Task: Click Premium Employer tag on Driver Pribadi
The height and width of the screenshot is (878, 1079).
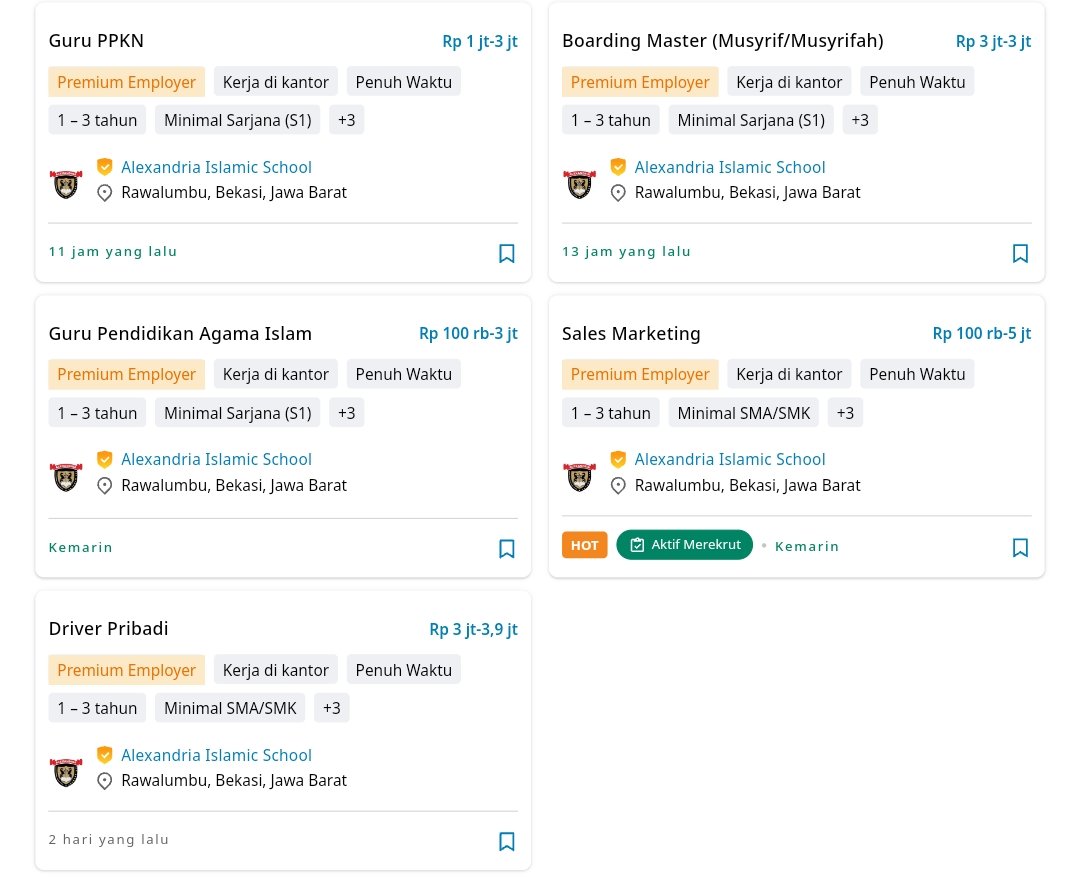Action: point(127,670)
